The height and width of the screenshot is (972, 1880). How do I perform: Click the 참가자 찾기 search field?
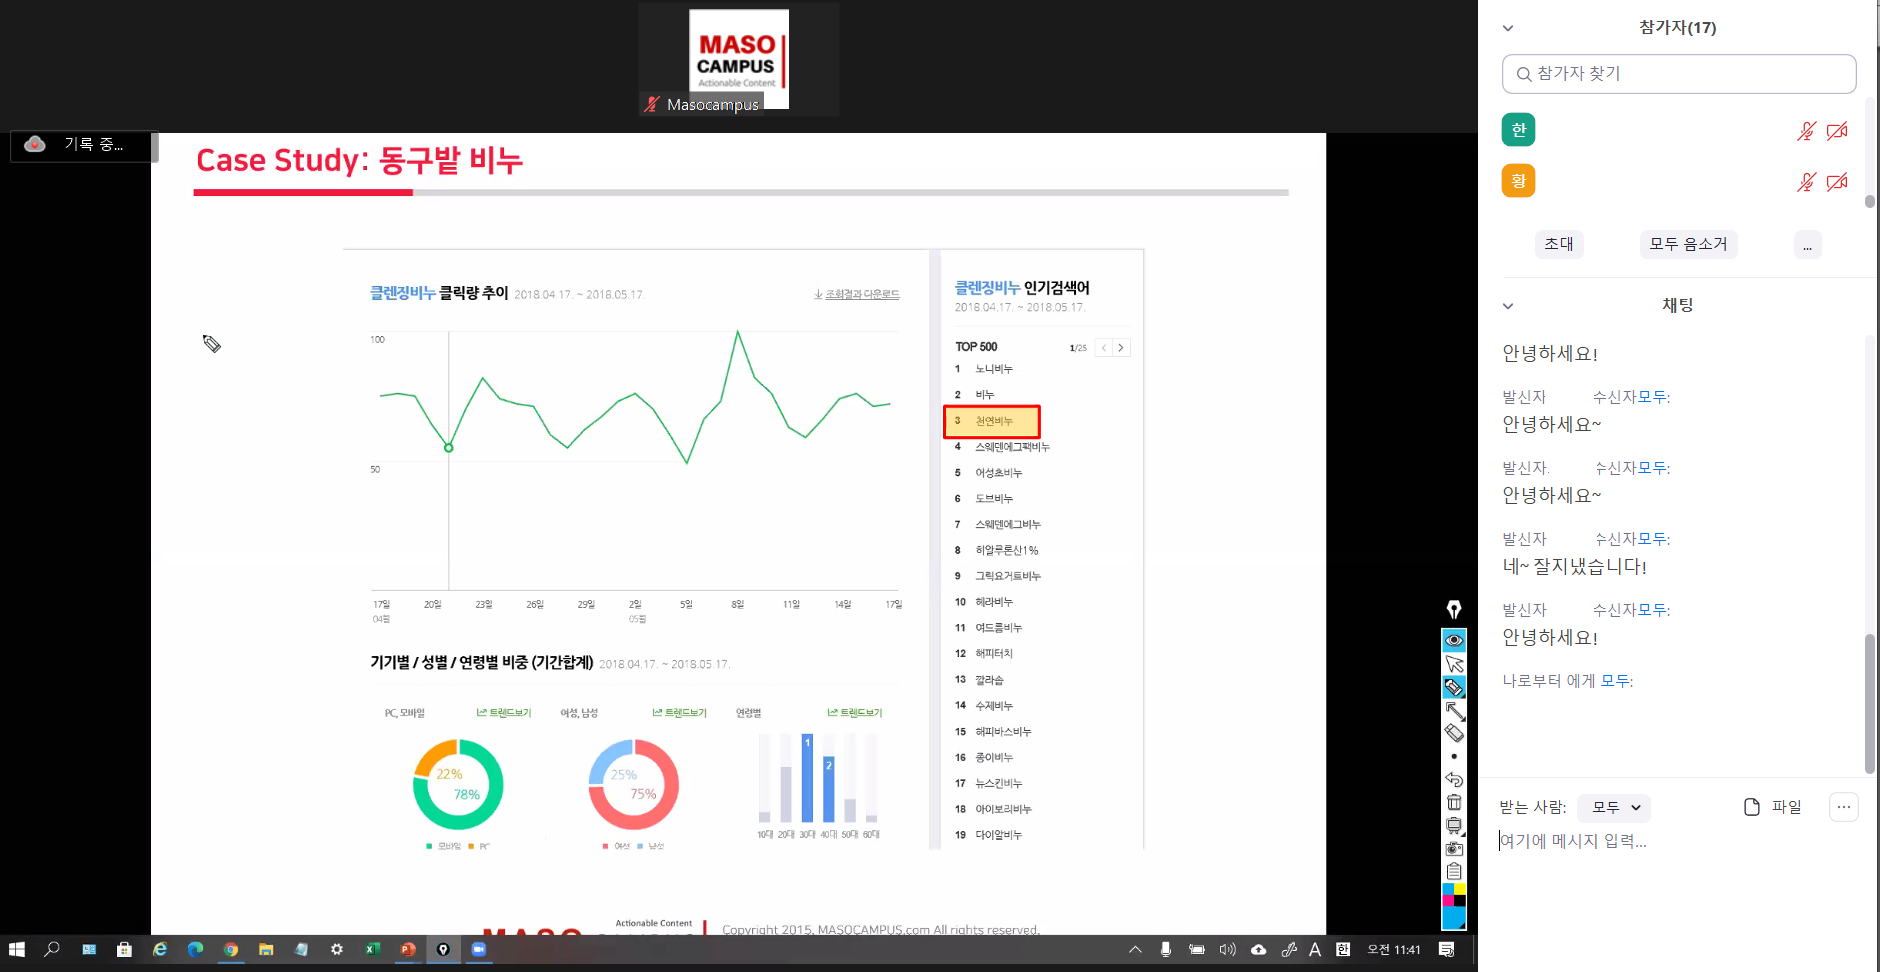1679,74
